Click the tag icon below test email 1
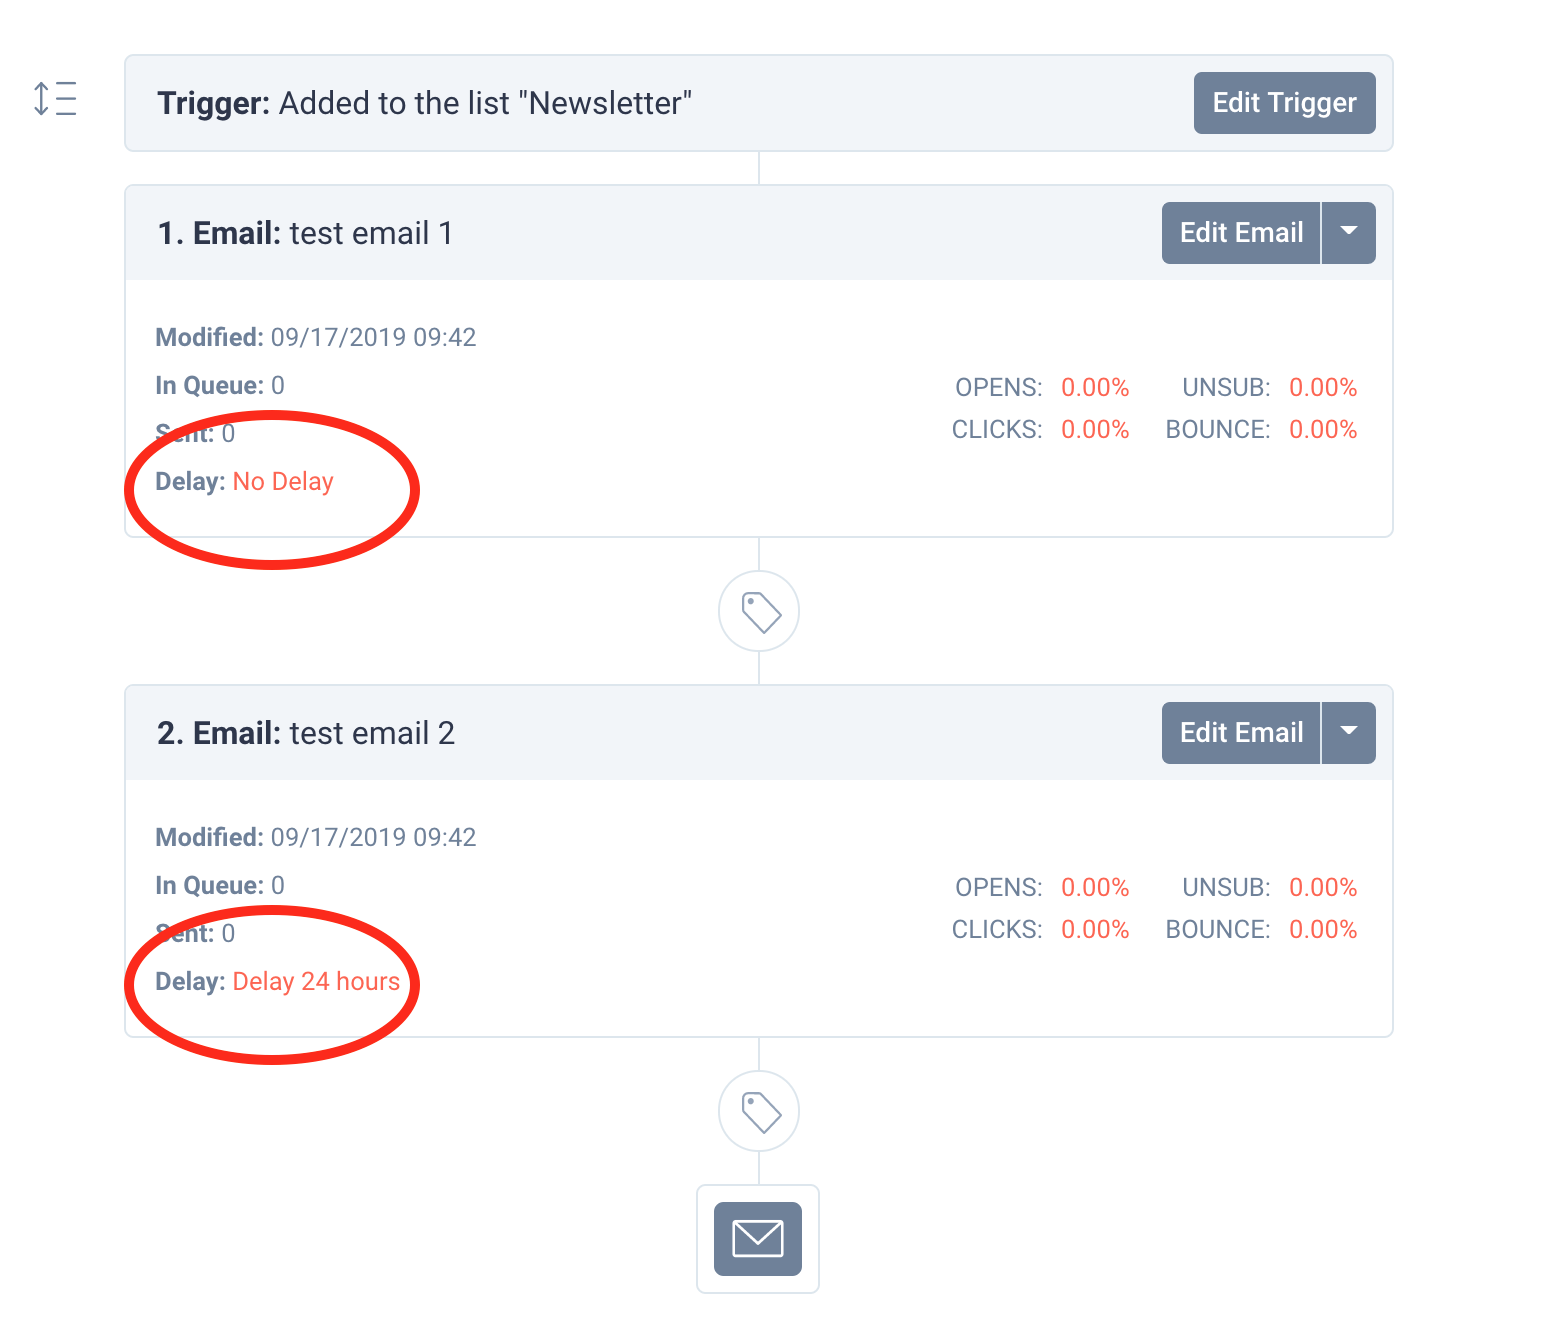 pos(759,611)
